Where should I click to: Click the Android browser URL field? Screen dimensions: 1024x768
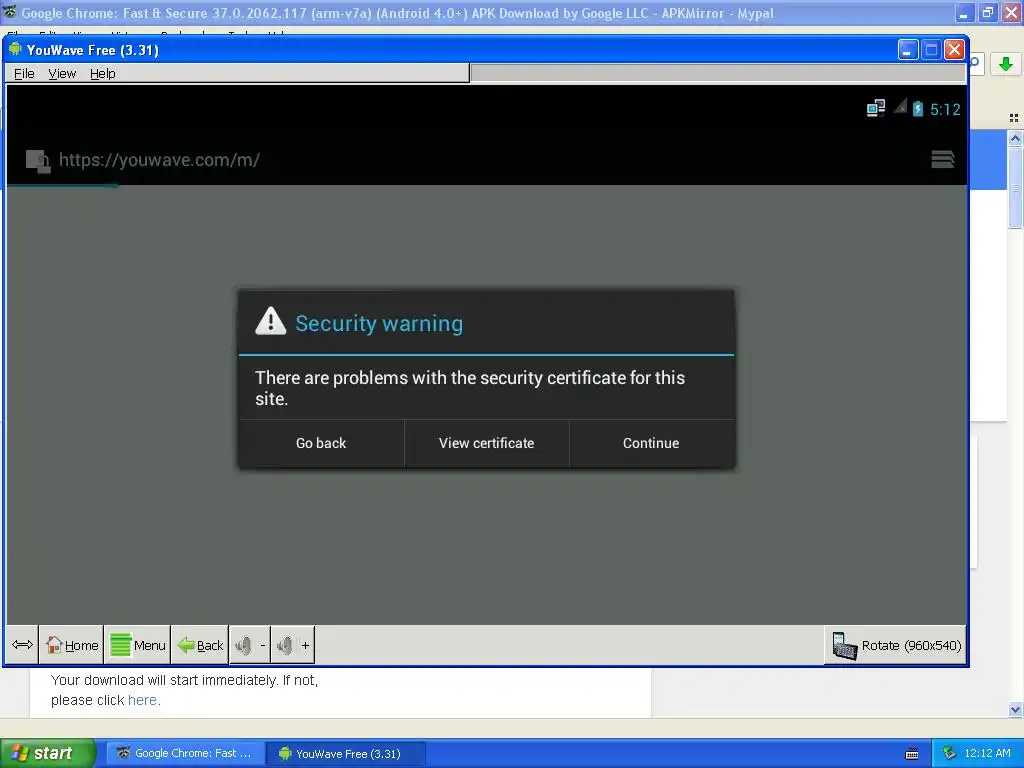pos(159,160)
